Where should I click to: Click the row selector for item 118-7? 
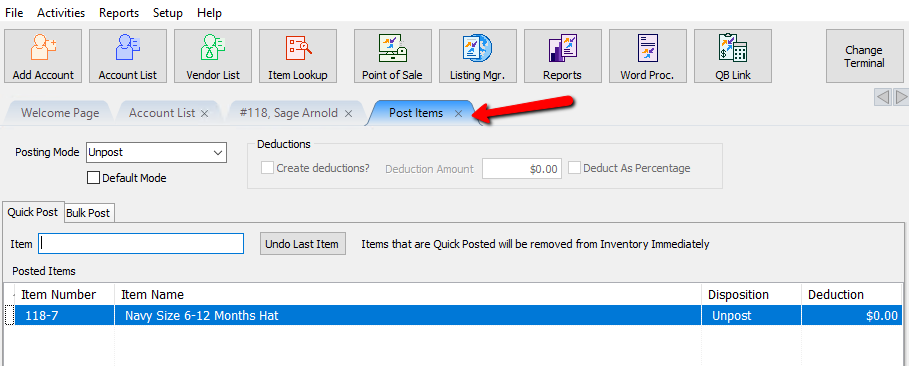coord(9,316)
